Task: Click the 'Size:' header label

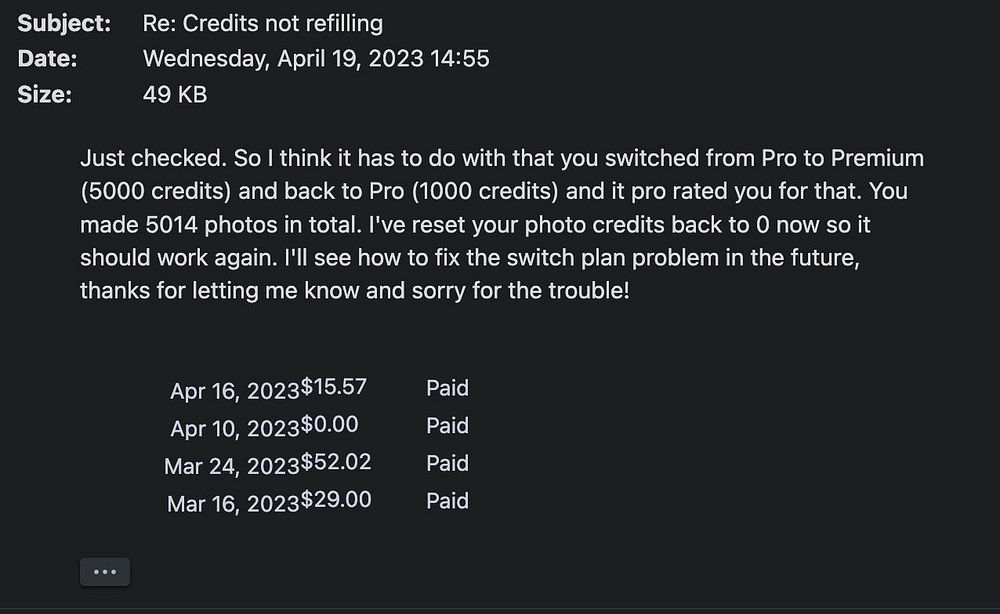Action: coord(44,95)
